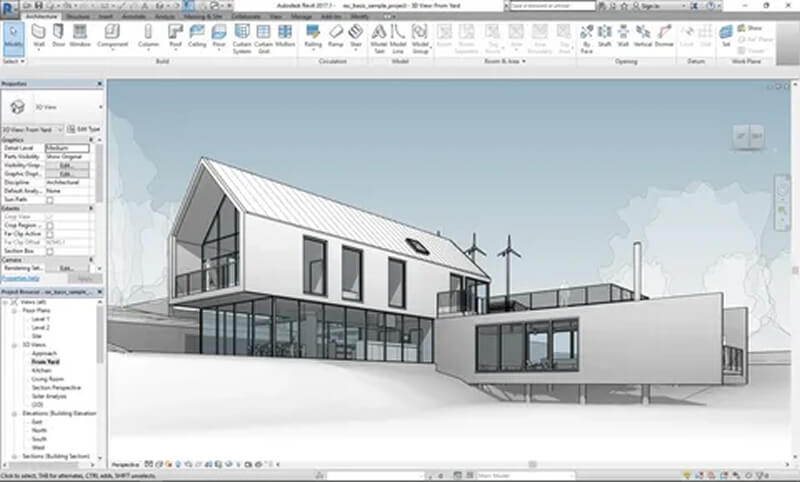Viewport: 800px width, 482px height.
Task: Switch to the Structure ribbon tab
Action: click(77, 17)
